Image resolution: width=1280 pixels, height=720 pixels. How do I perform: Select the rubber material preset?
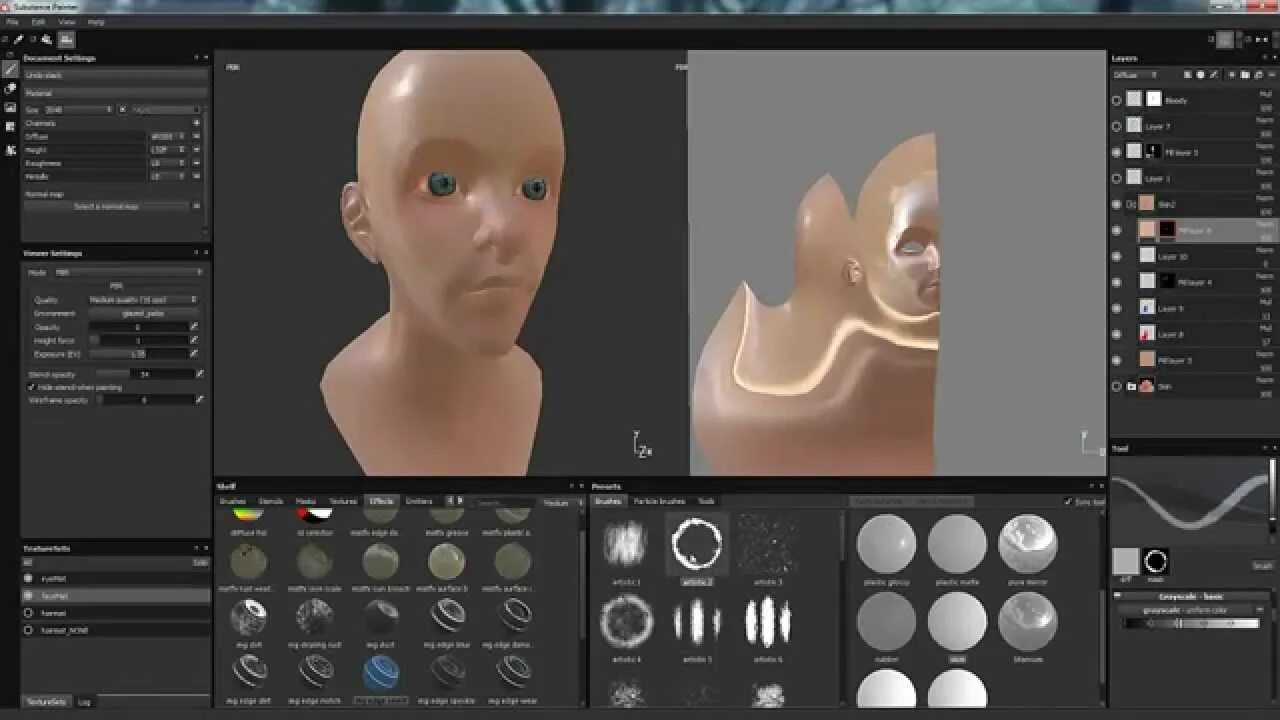(886, 627)
